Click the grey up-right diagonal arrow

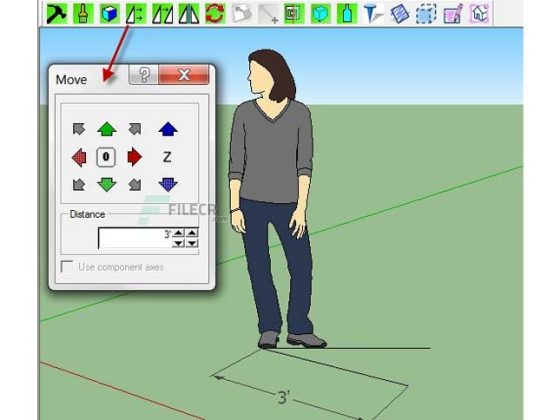click(x=135, y=129)
